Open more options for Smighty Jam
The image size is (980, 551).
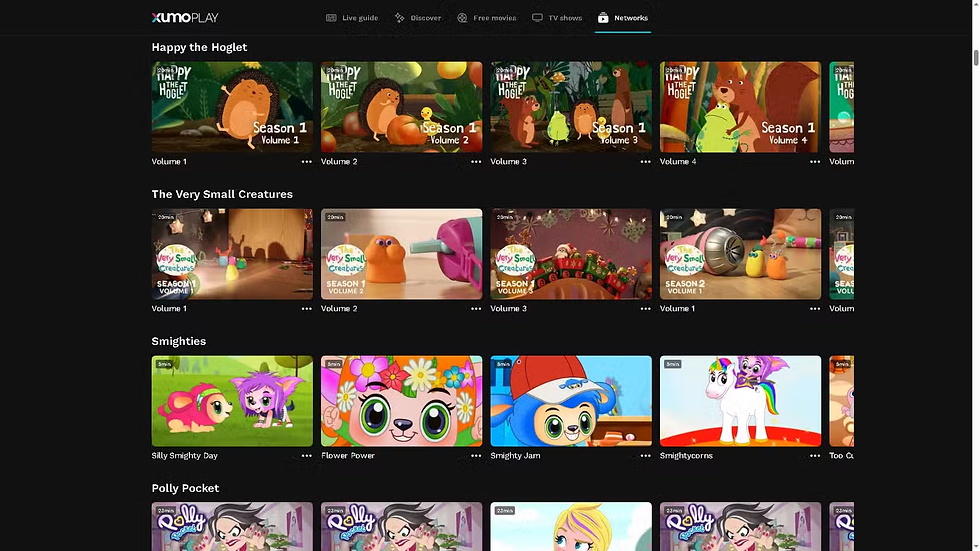pos(645,456)
